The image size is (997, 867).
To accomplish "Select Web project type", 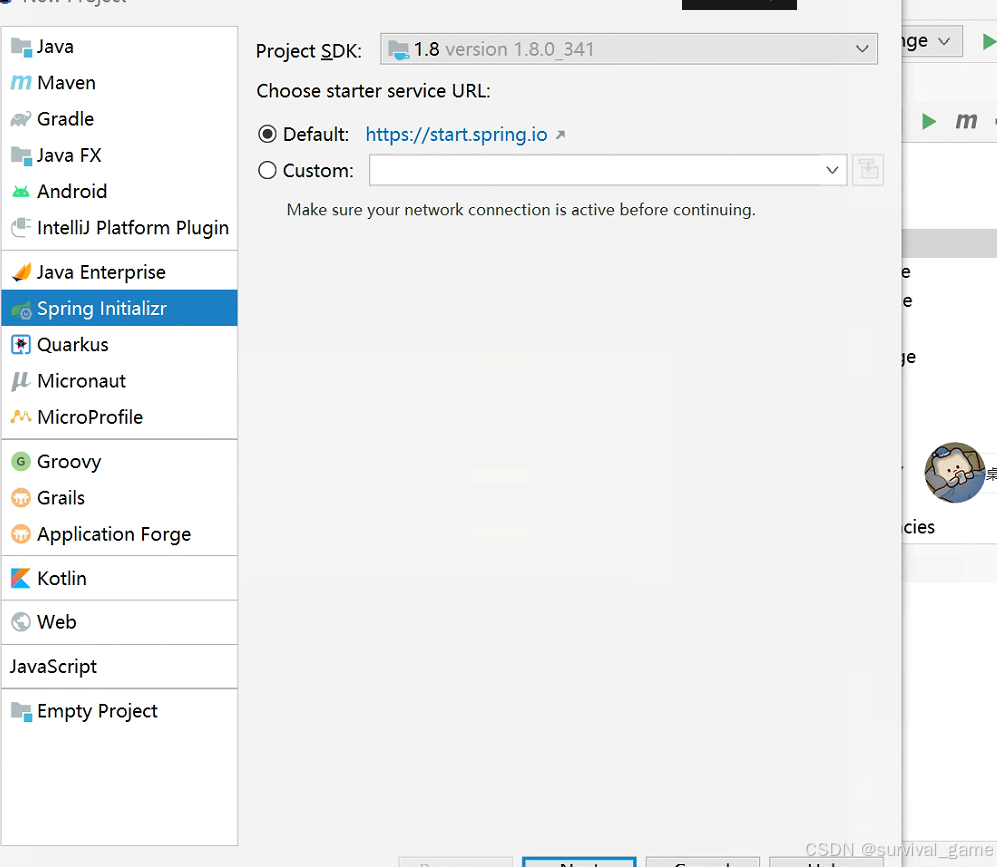I will tap(120, 622).
